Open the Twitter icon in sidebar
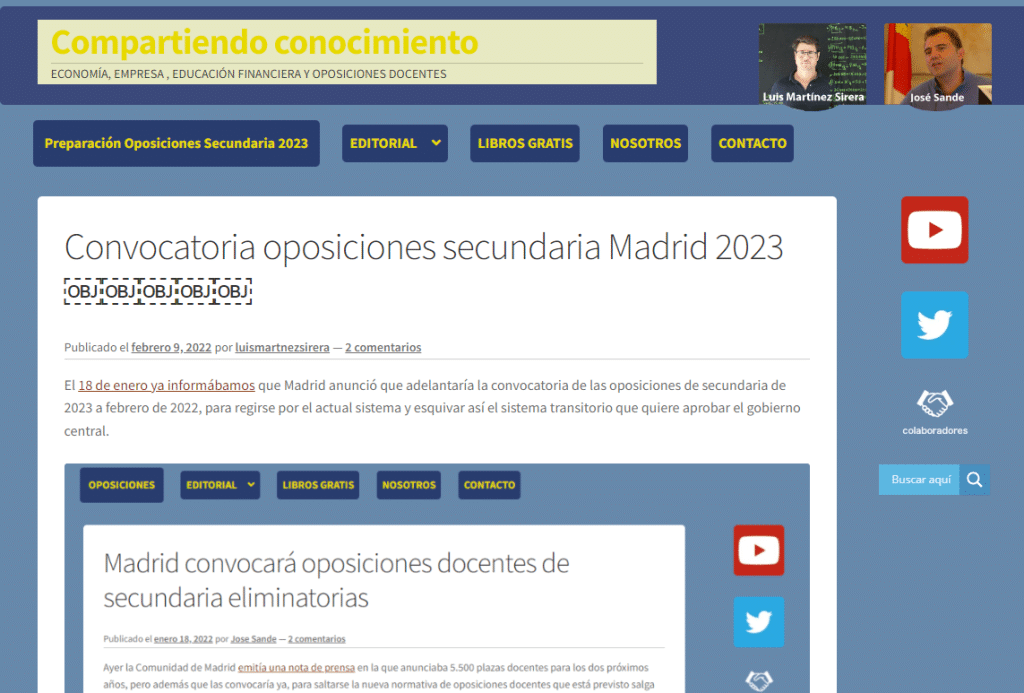1024x693 pixels. pos(934,325)
